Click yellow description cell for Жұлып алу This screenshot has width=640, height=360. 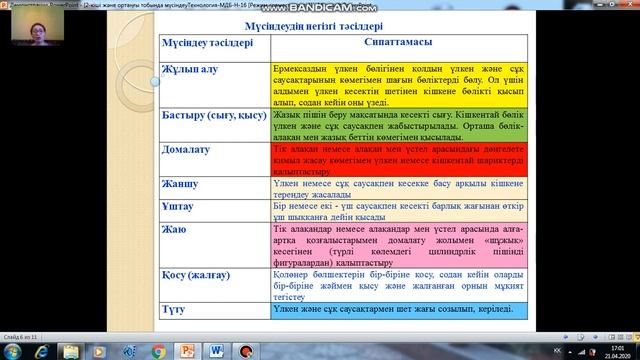pyautogui.click(x=399, y=85)
